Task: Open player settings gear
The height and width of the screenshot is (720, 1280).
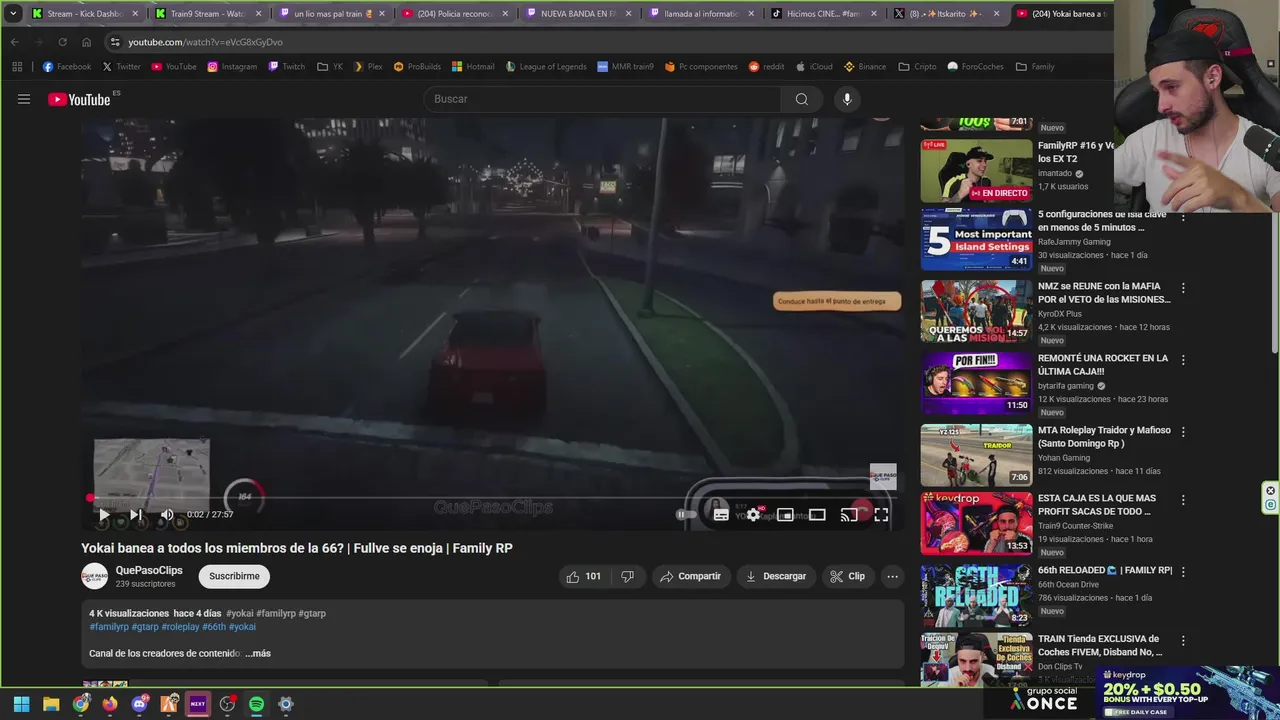Action: tap(753, 515)
